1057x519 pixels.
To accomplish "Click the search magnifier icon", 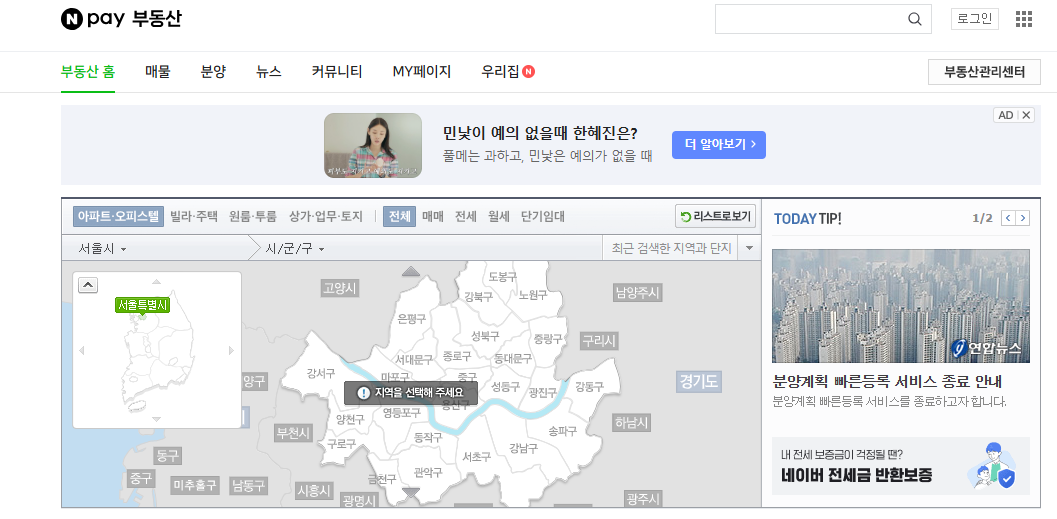I will coord(915,19).
